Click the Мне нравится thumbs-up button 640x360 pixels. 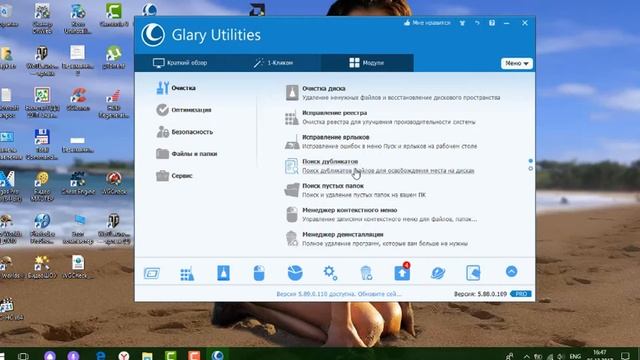pyautogui.click(x=427, y=23)
